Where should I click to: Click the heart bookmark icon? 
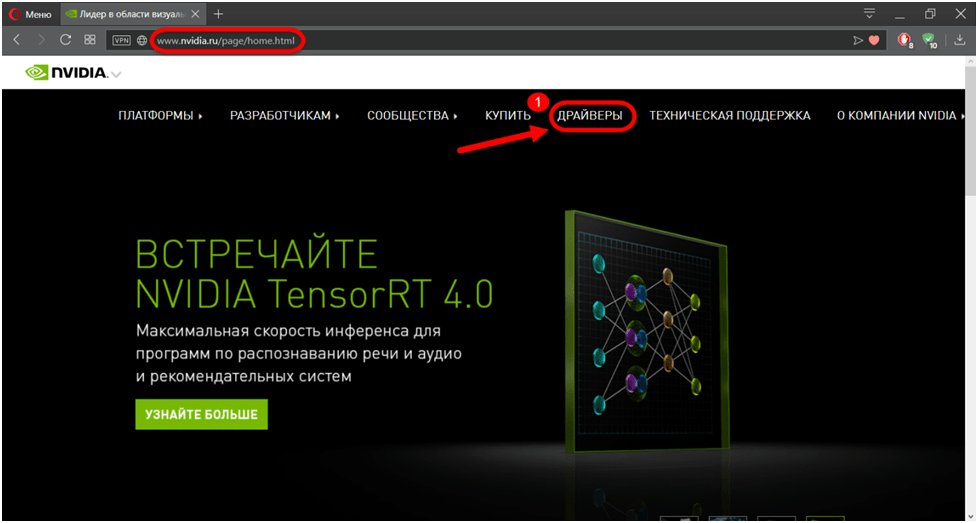873,40
